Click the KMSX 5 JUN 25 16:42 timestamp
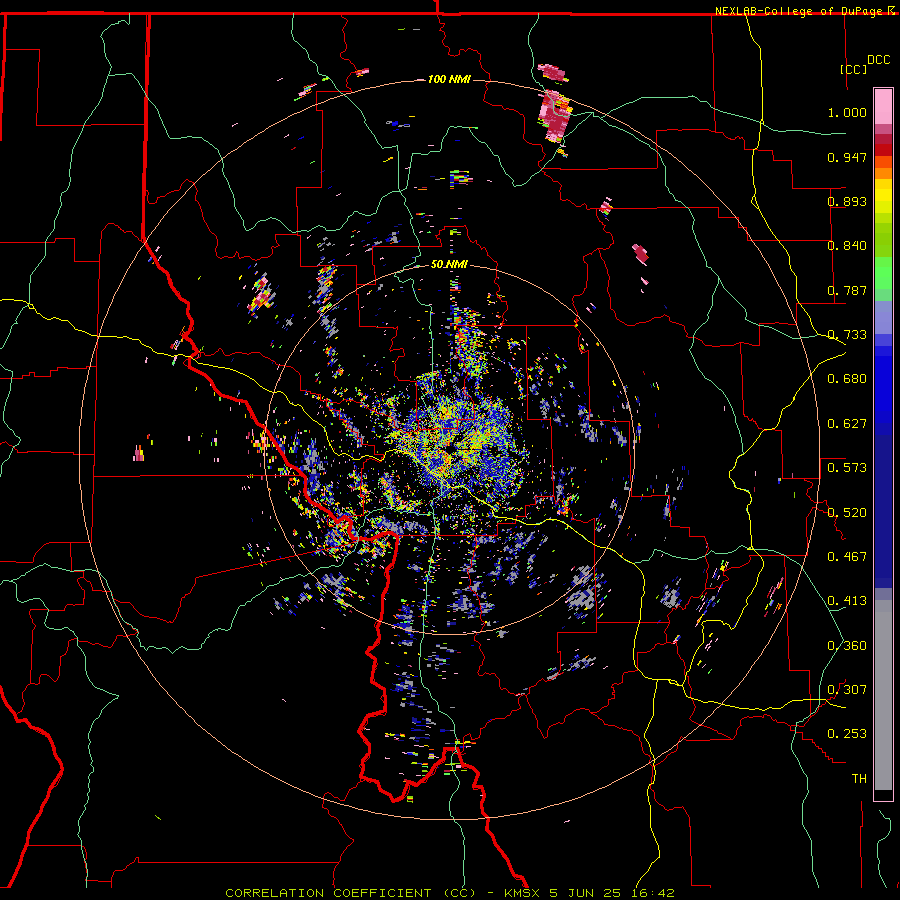 (589, 893)
